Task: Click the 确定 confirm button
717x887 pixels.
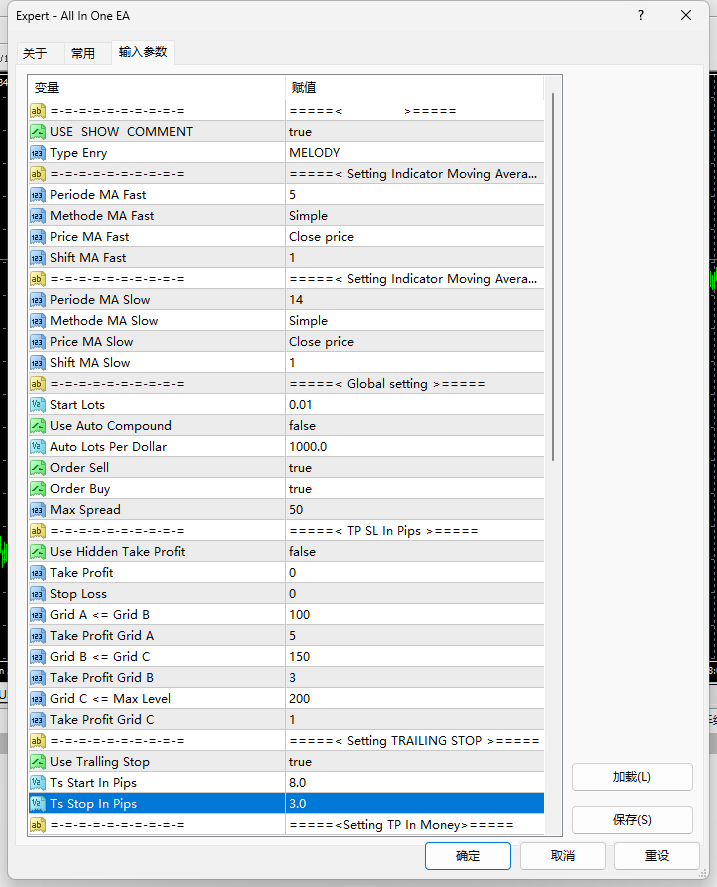Action: pos(467,856)
